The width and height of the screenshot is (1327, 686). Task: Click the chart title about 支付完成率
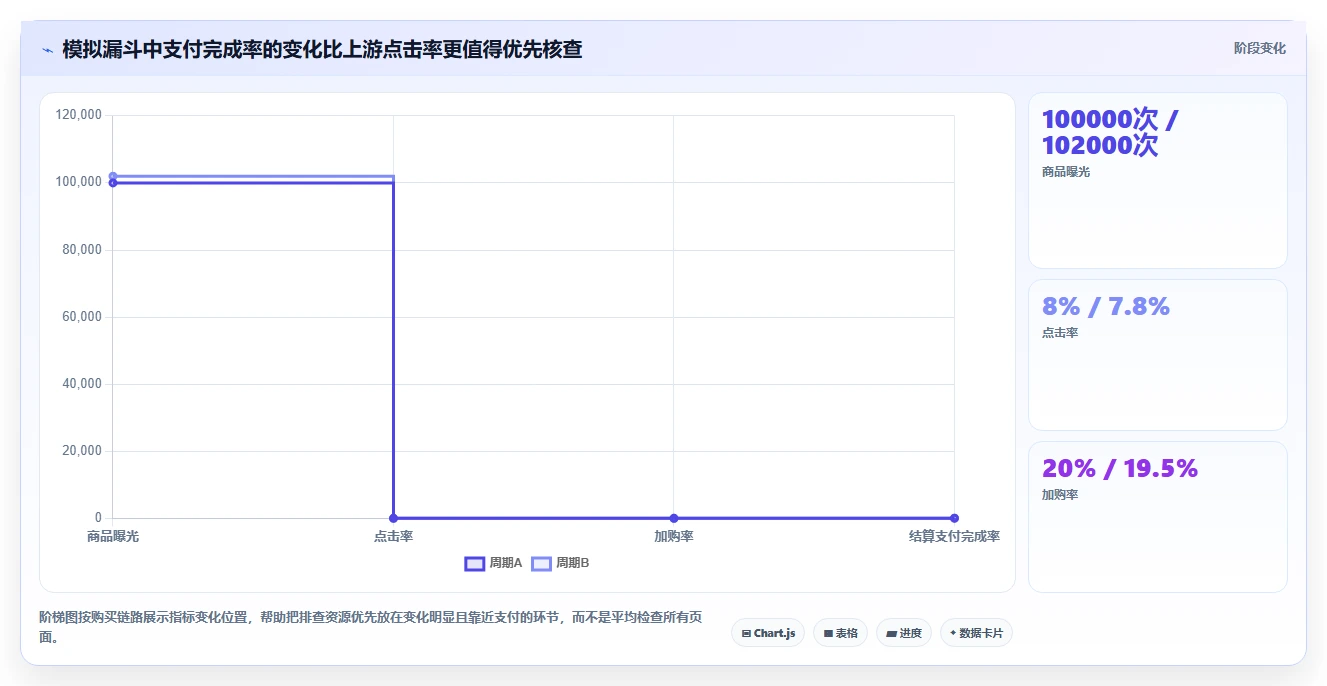click(322, 49)
